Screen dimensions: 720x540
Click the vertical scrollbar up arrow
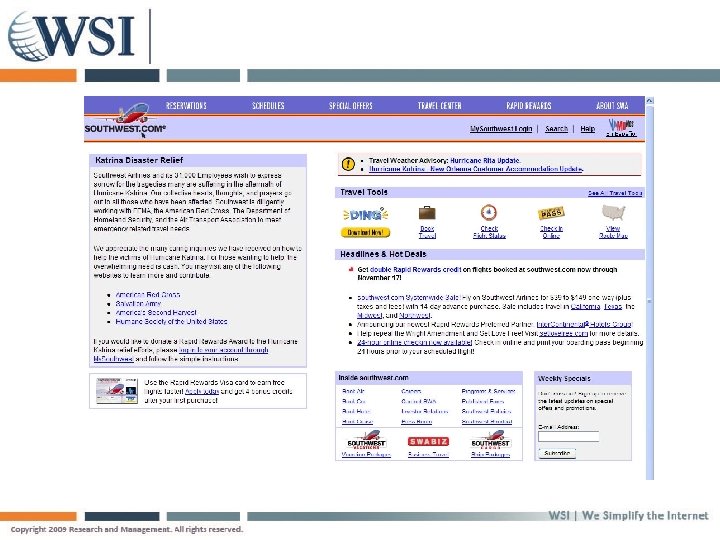(649, 100)
